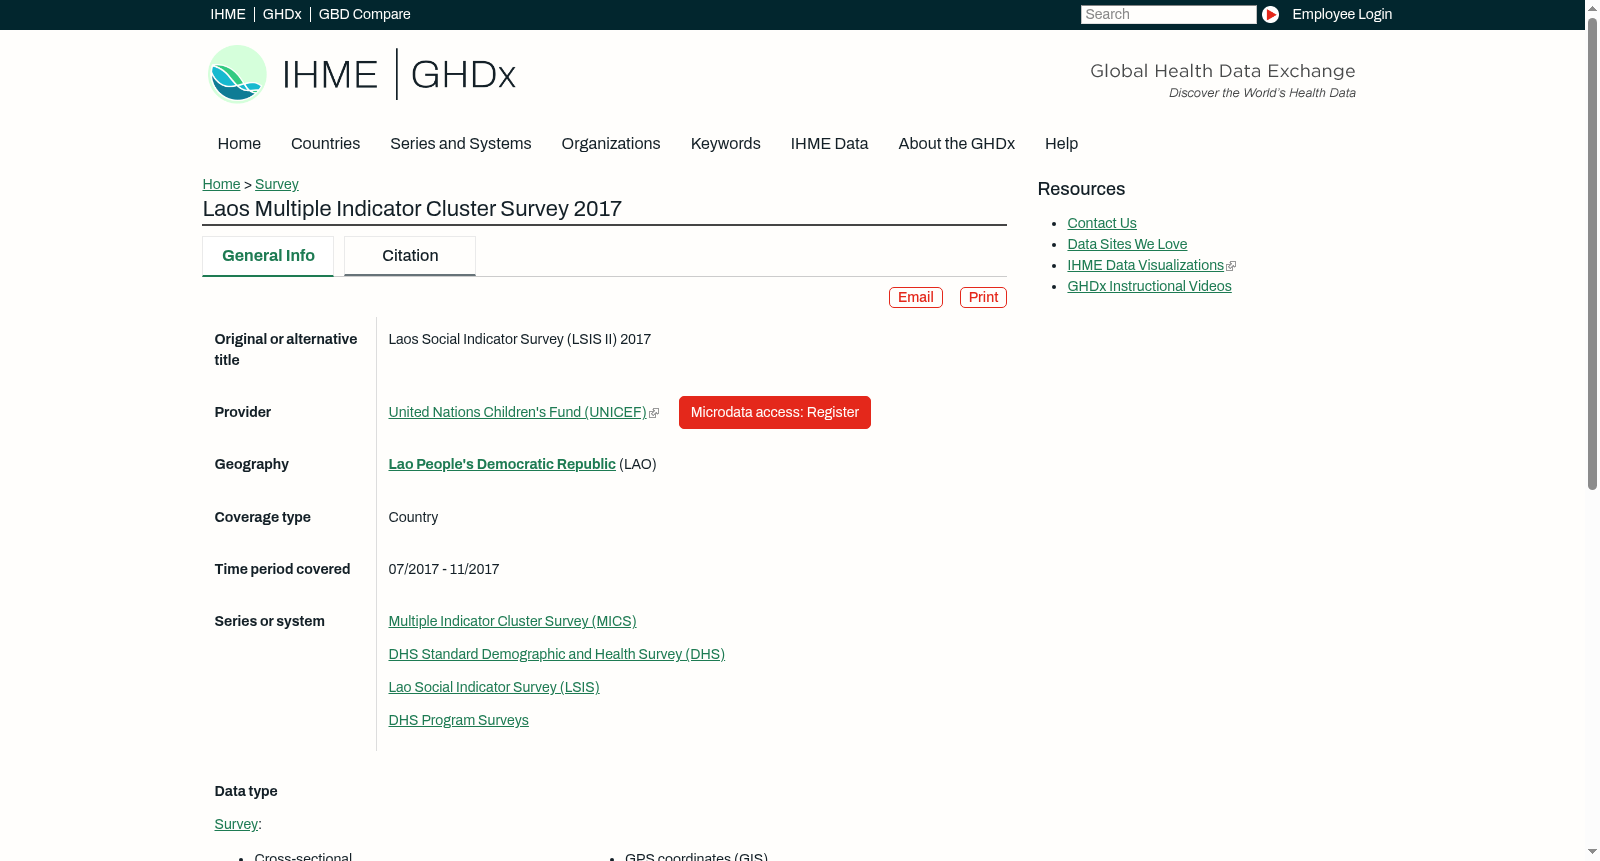Viewport: 1600px width, 861px height.
Task: Click the page title Laos Multiple Indicator Cluster Survey 2017
Action: (x=412, y=209)
